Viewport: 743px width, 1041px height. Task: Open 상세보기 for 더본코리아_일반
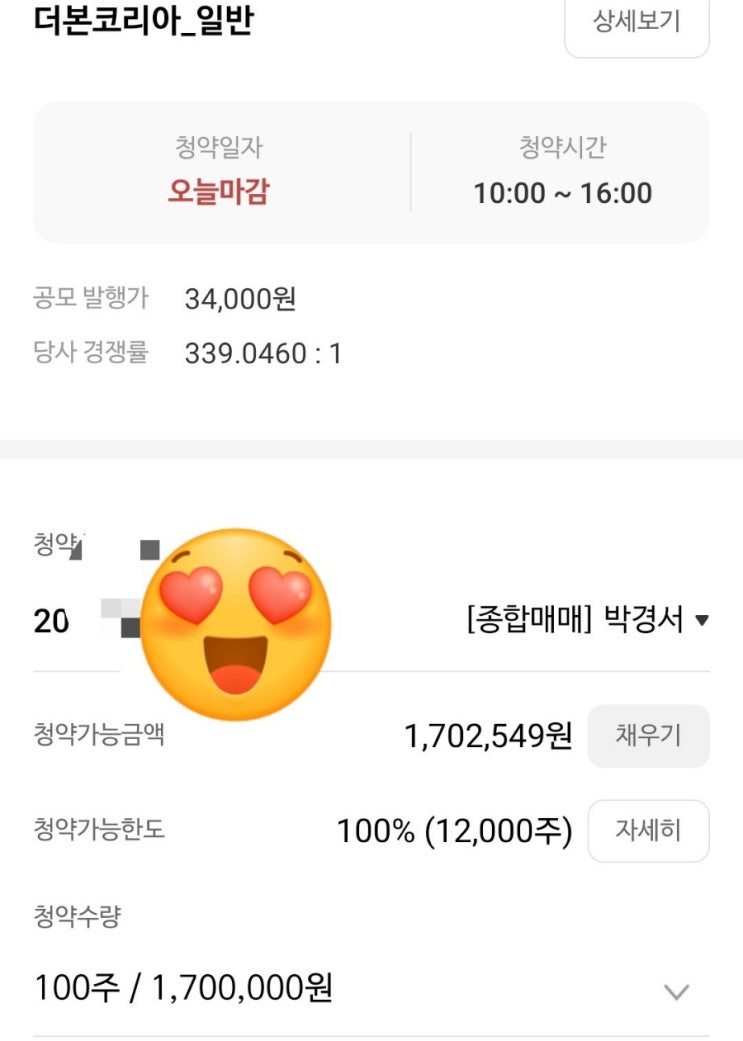(x=637, y=23)
